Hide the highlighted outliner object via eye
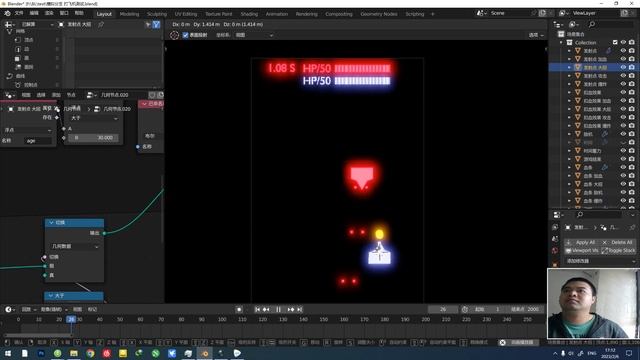The width and height of the screenshot is (640, 360). click(623, 67)
